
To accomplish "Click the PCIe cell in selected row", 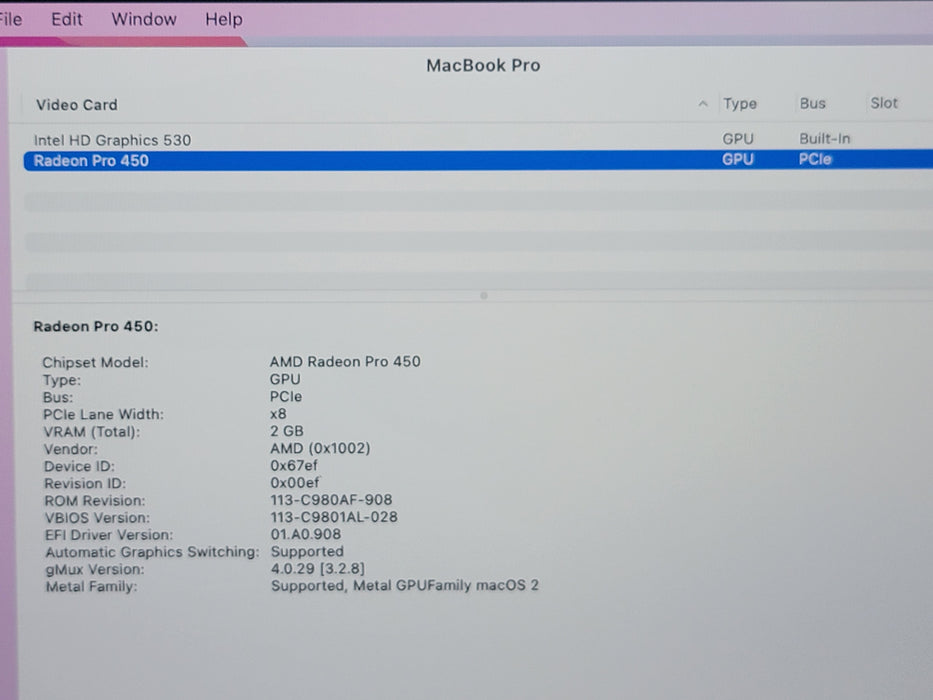I will coord(815,160).
